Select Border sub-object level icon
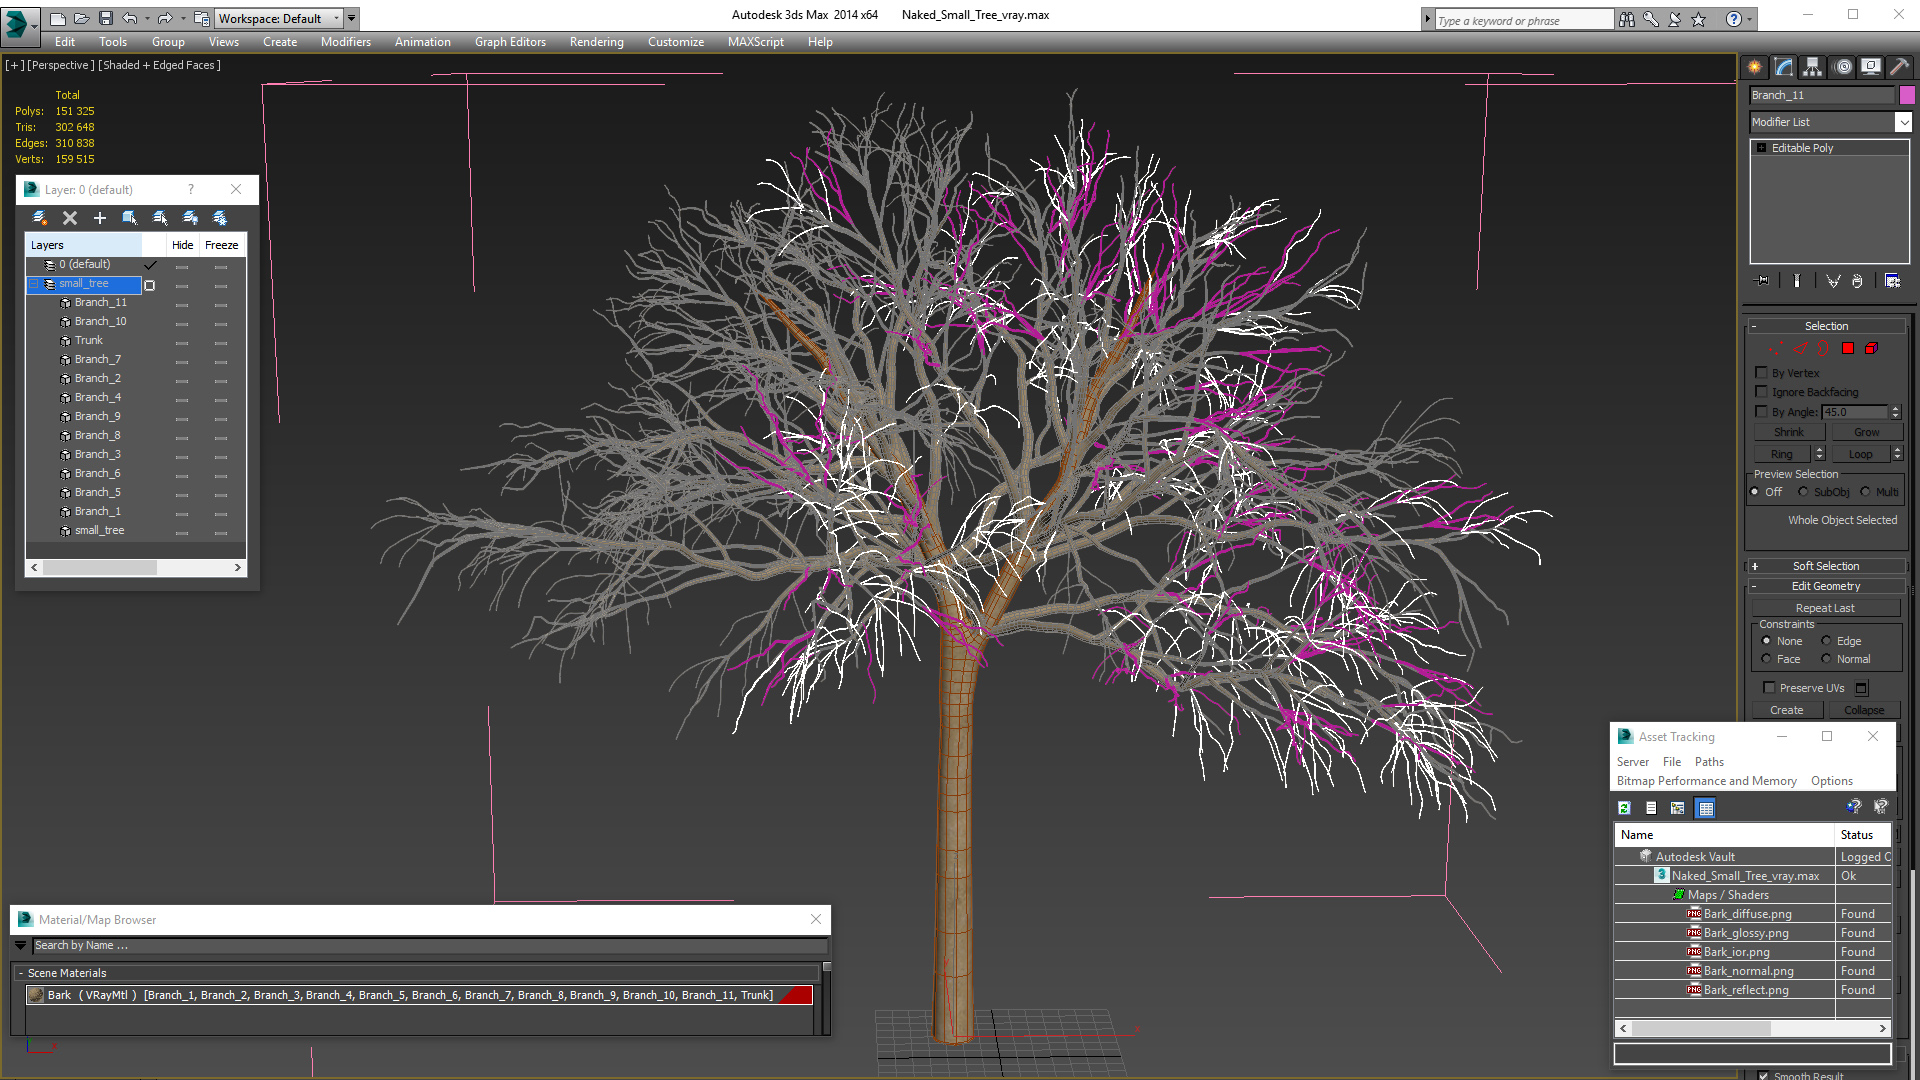1920x1080 pixels. tap(1823, 348)
